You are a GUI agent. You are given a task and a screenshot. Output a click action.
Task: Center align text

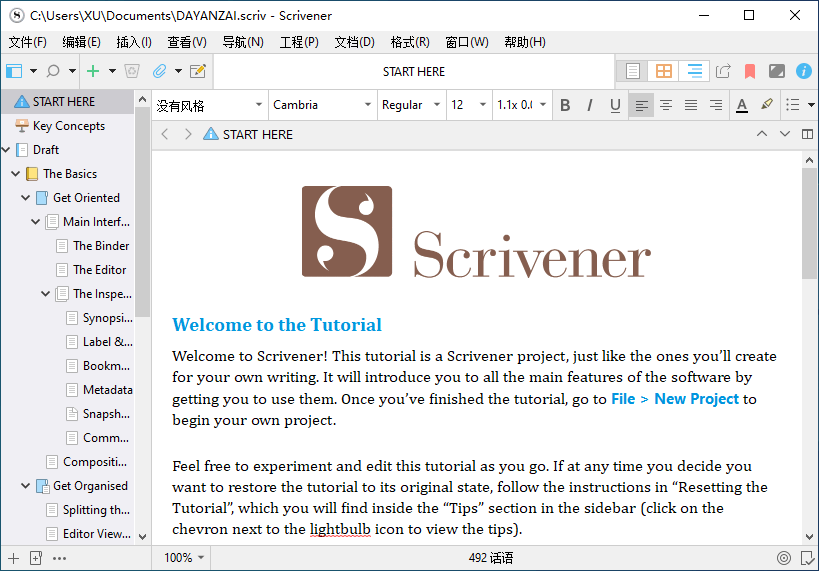tap(666, 106)
